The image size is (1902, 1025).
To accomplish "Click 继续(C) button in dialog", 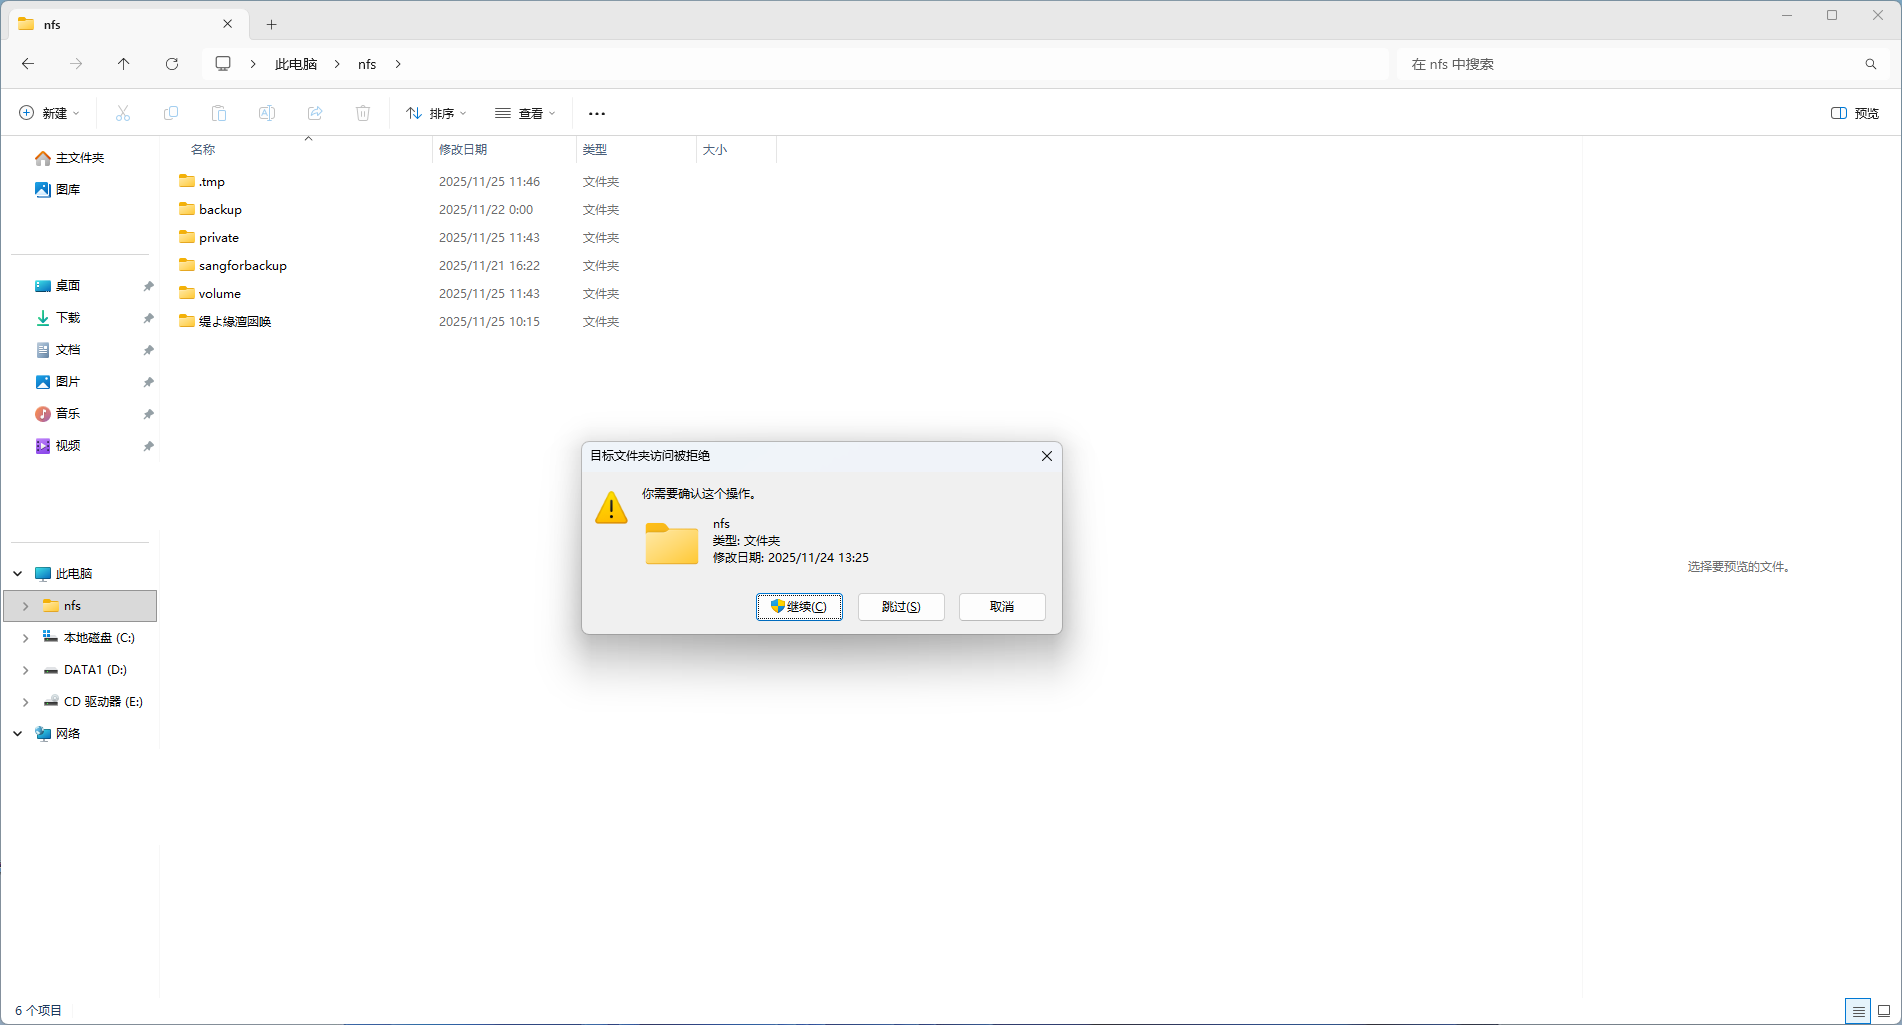I will 799,607.
